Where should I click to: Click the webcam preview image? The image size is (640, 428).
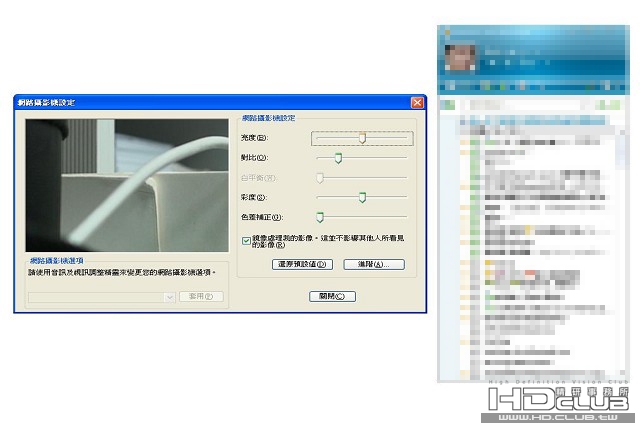coord(127,185)
